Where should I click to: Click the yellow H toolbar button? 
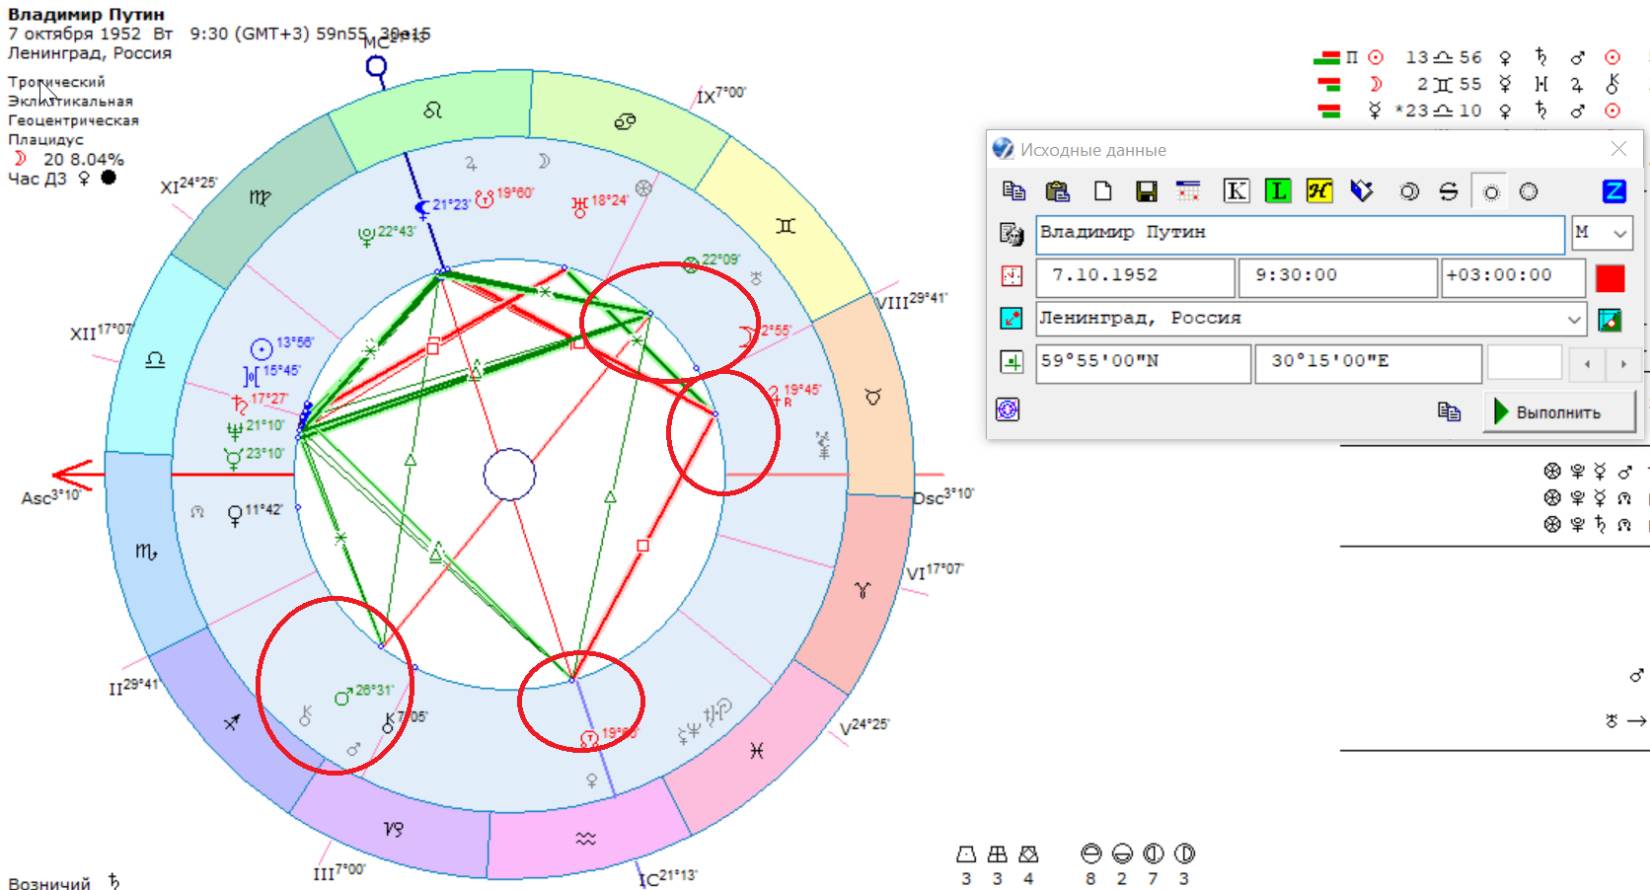tap(1319, 191)
